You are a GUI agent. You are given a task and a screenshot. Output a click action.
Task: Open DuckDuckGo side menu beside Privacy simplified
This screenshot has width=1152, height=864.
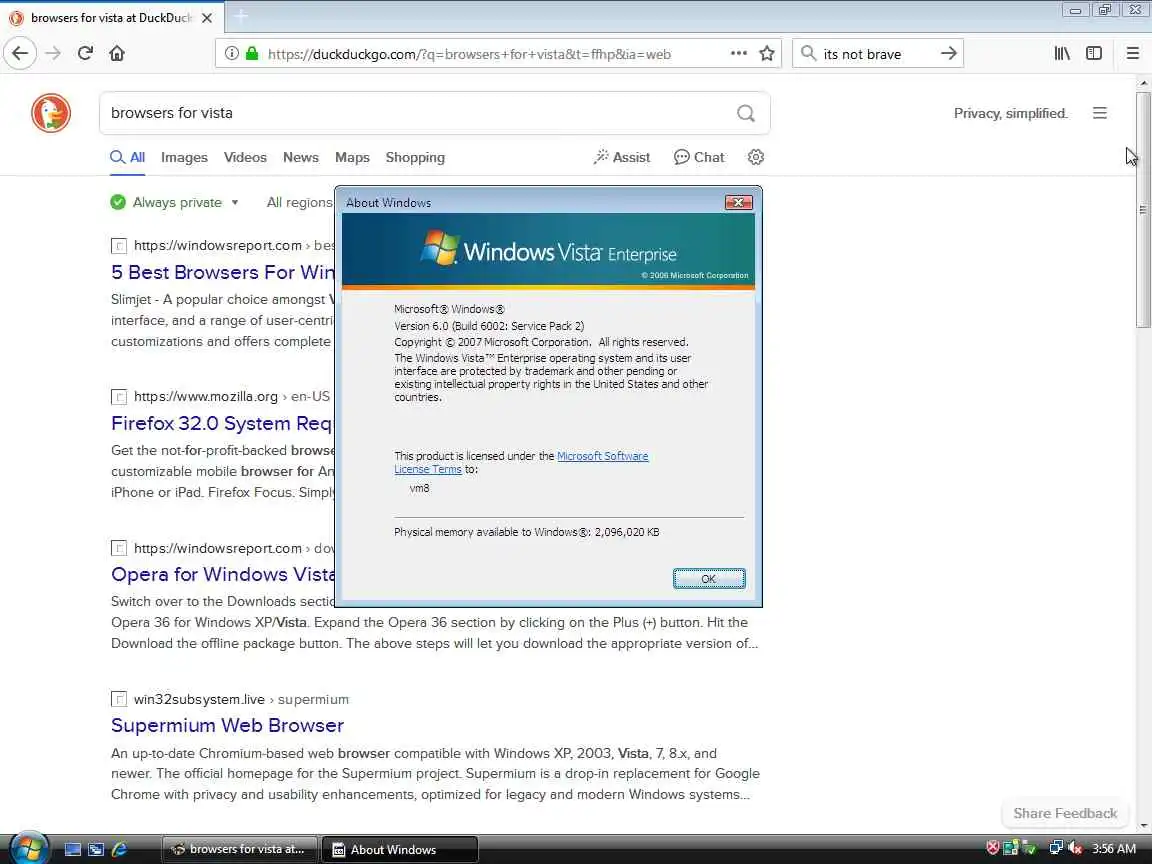pos(1100,113)
